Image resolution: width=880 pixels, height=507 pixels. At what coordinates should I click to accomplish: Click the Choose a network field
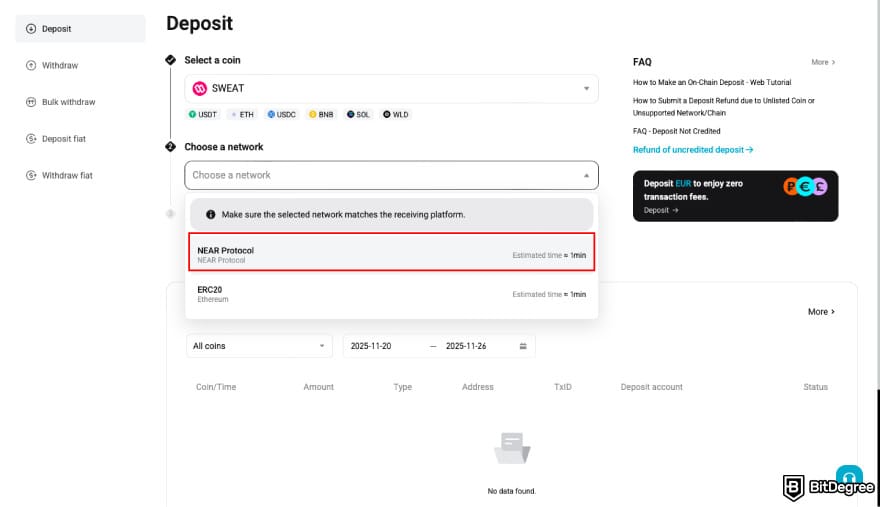[391, 175]
